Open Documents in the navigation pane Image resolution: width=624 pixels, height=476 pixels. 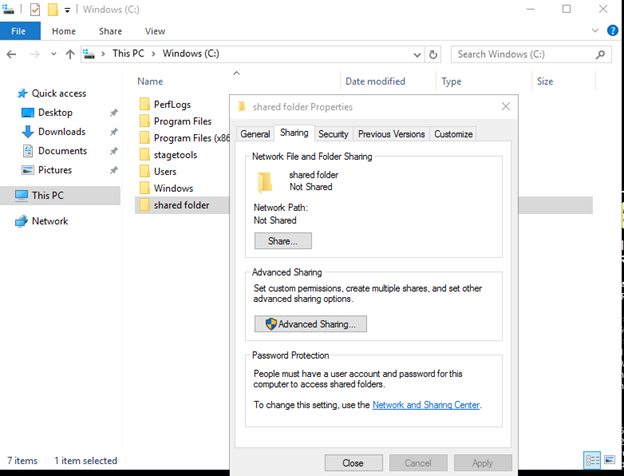62,151
